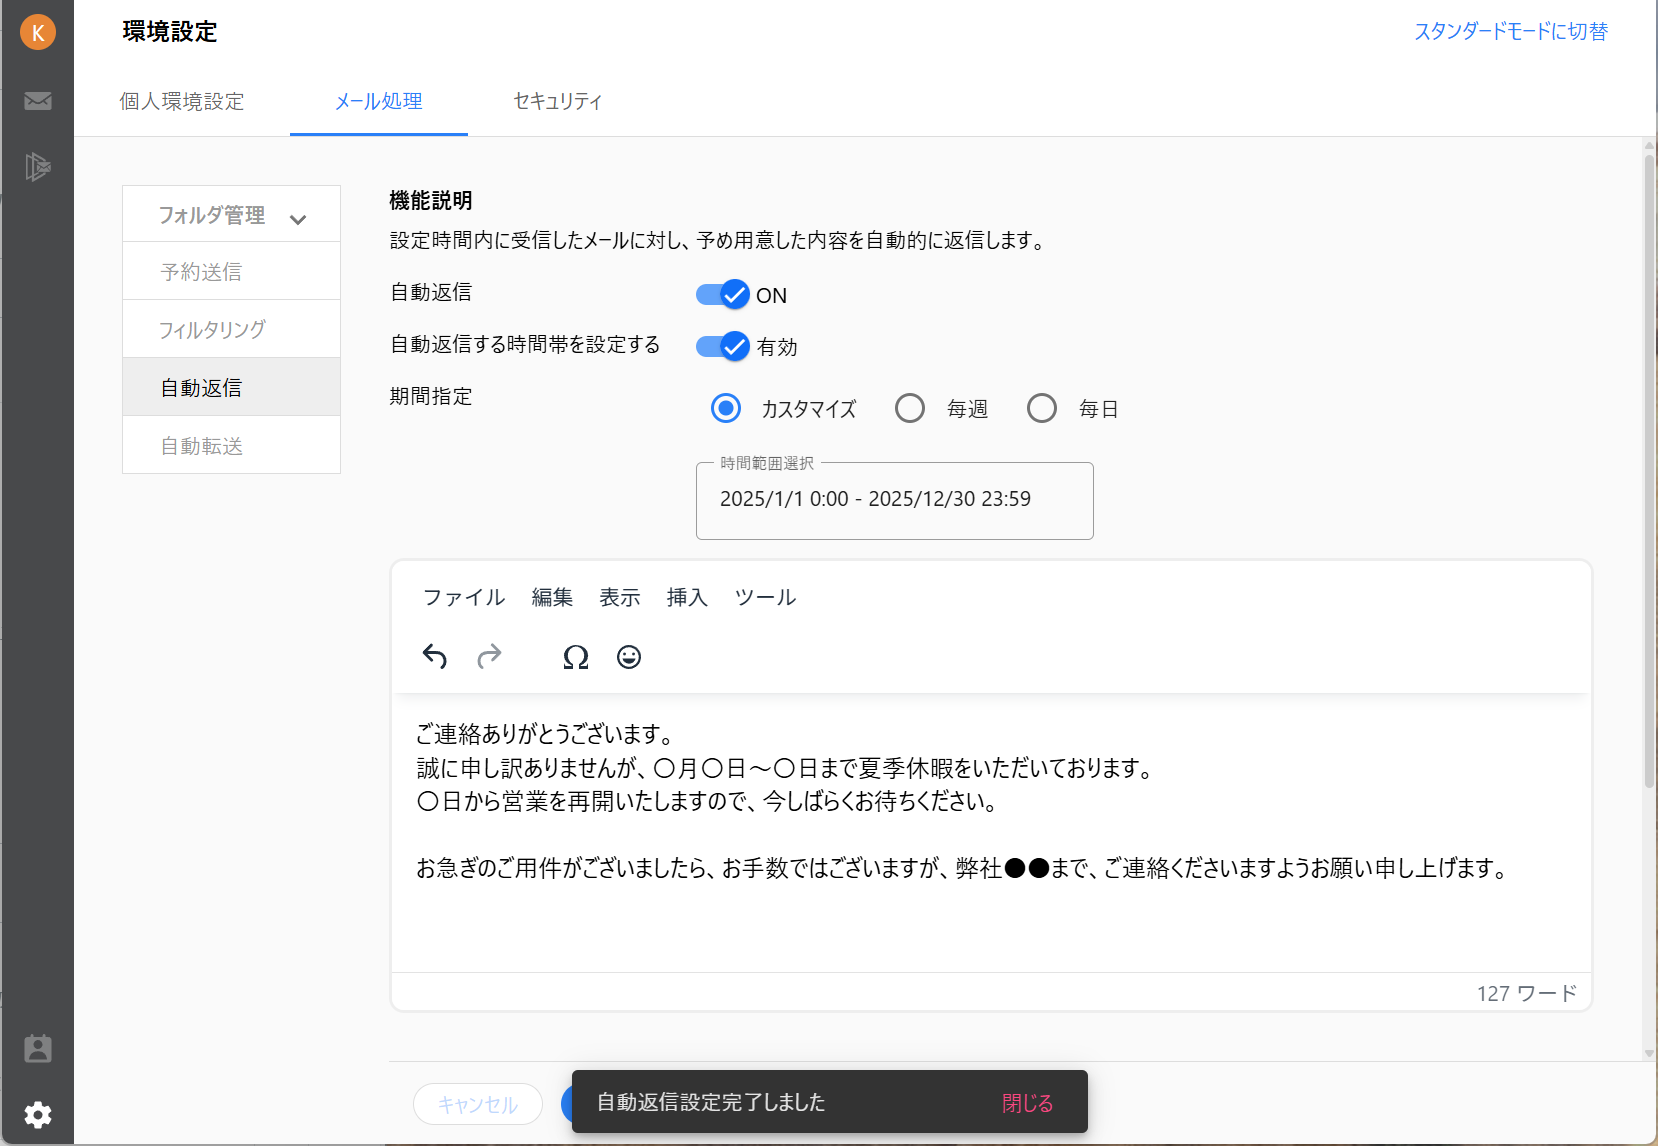Open the 挿入 editor menu
This screenshot has height=1146, width=1658.
point(687,597)
